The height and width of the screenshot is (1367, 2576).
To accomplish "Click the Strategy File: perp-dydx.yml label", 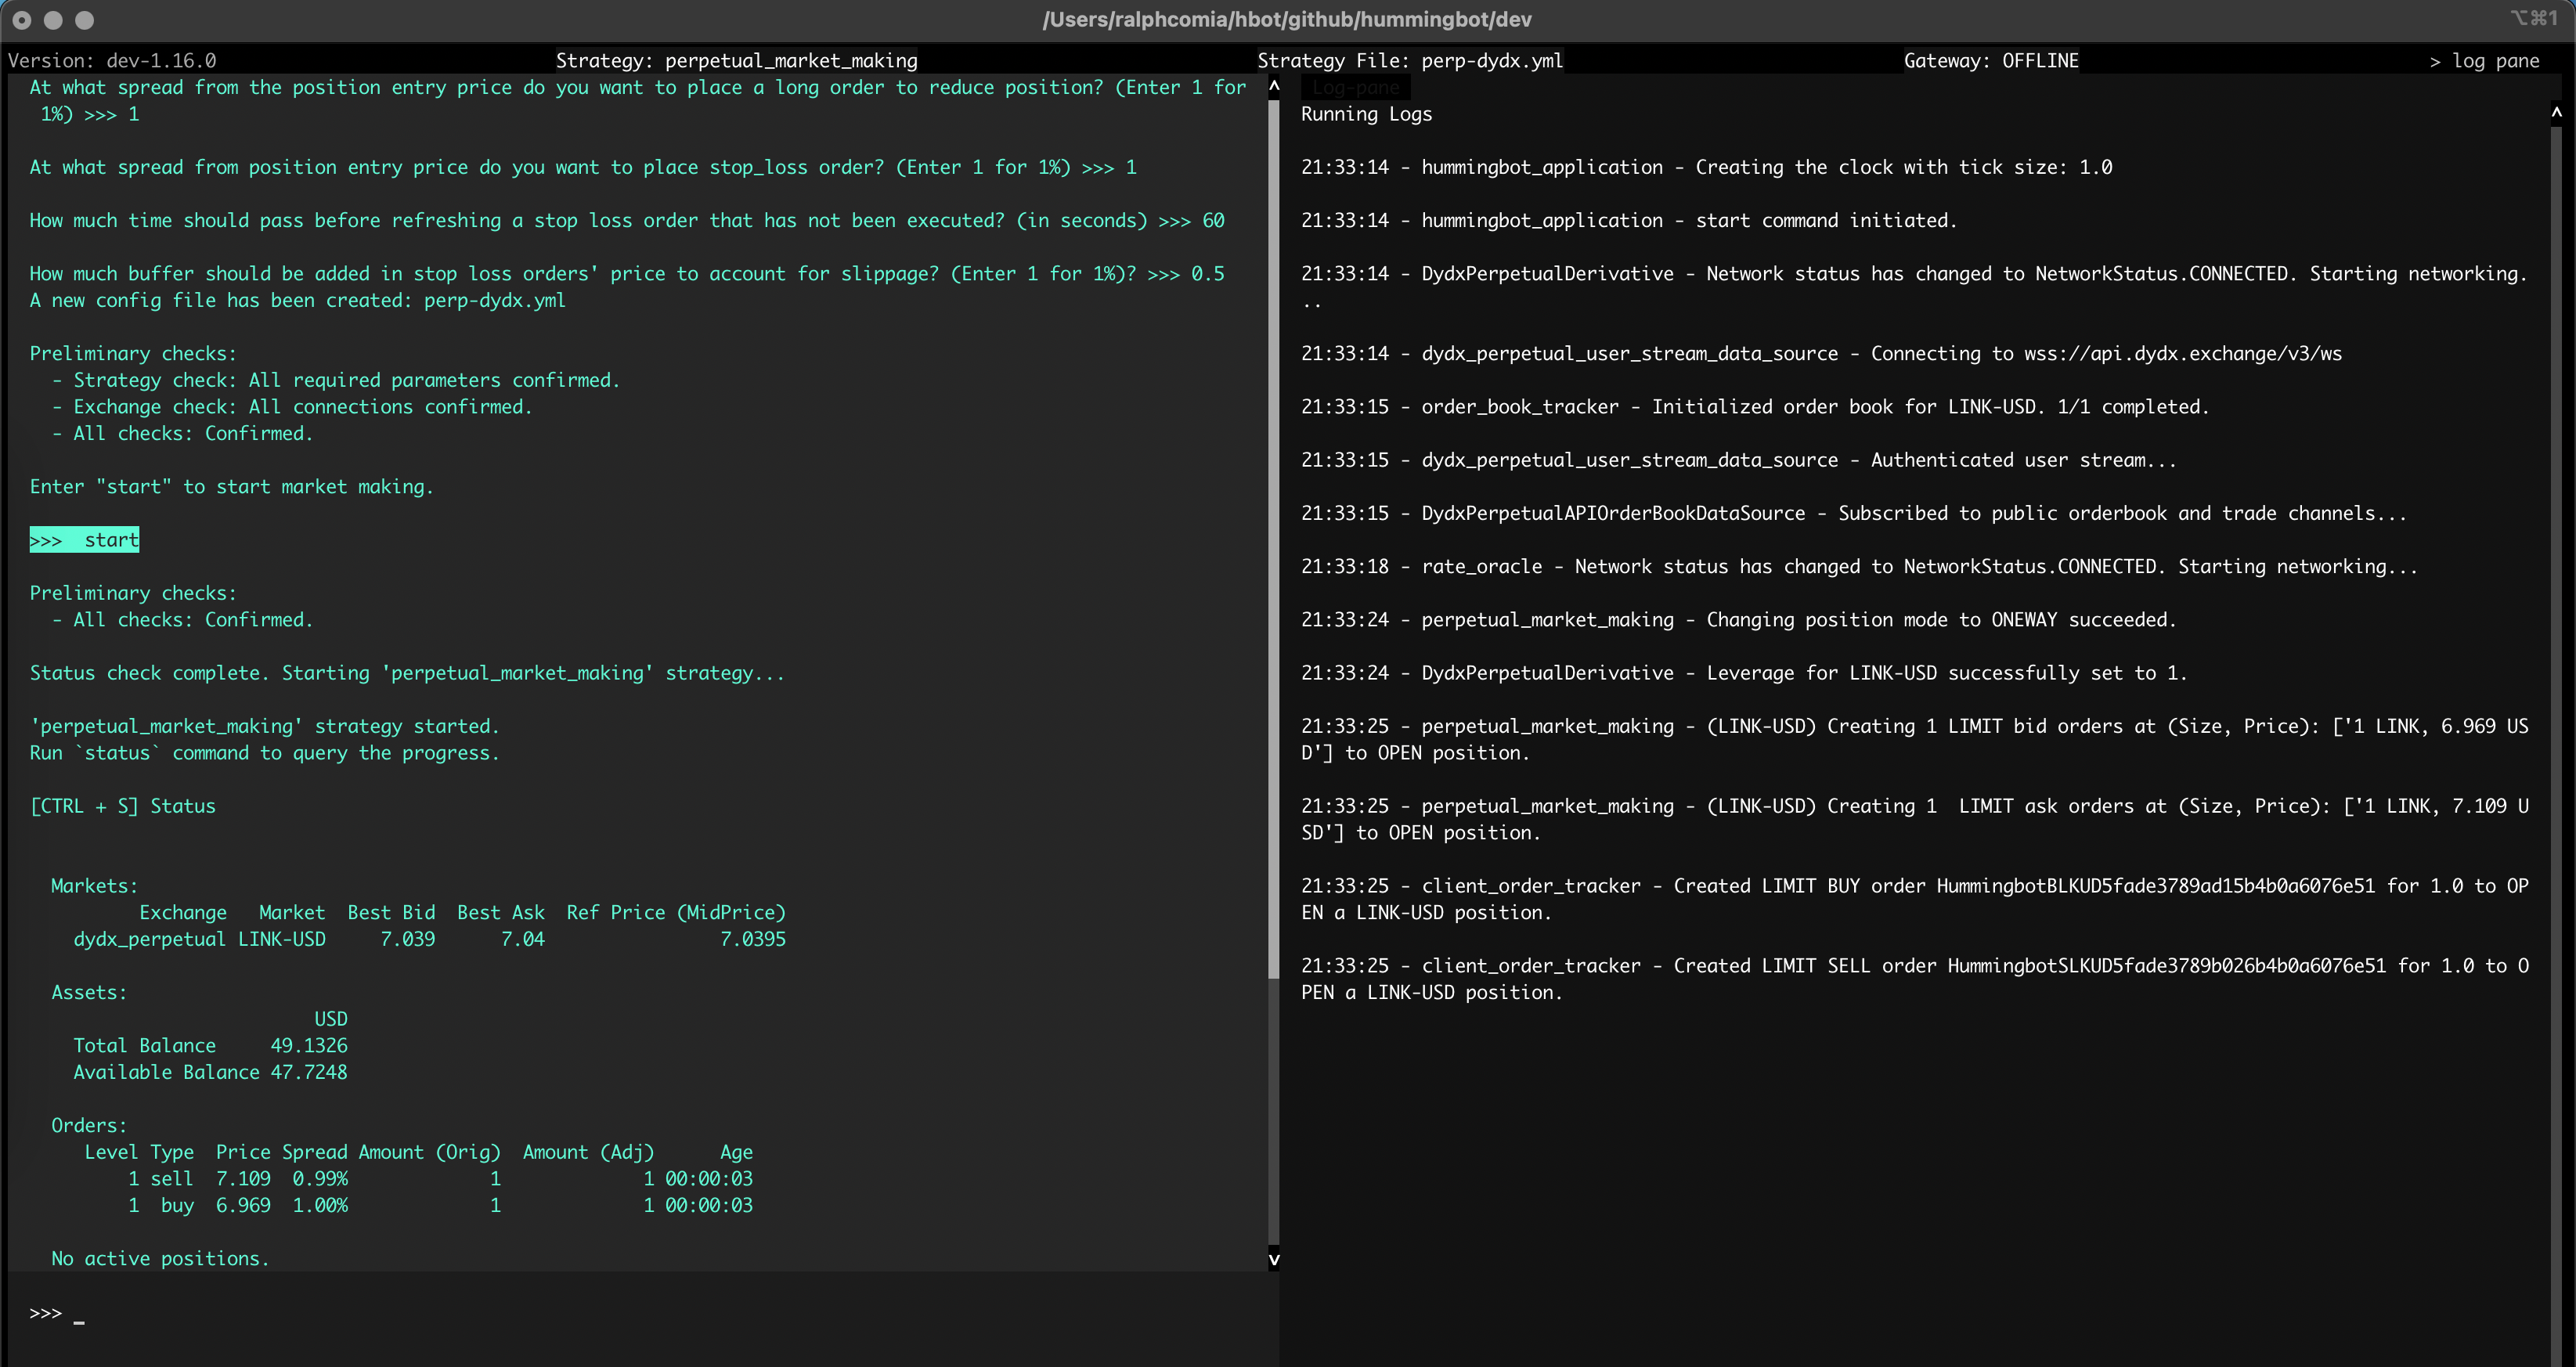I will point(1410,60).
